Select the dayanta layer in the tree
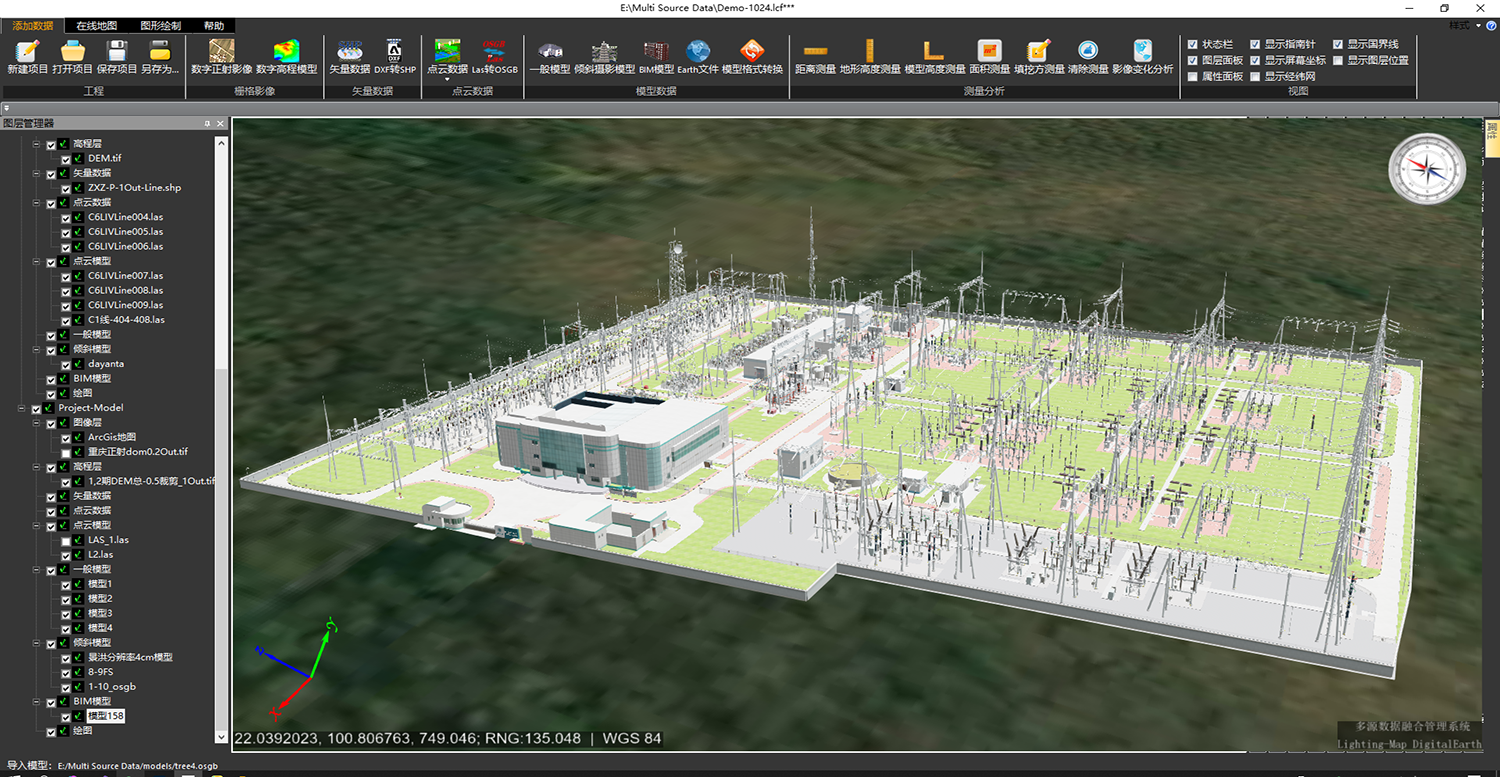This screenshot has width=1500, height=777. (105, 364)
